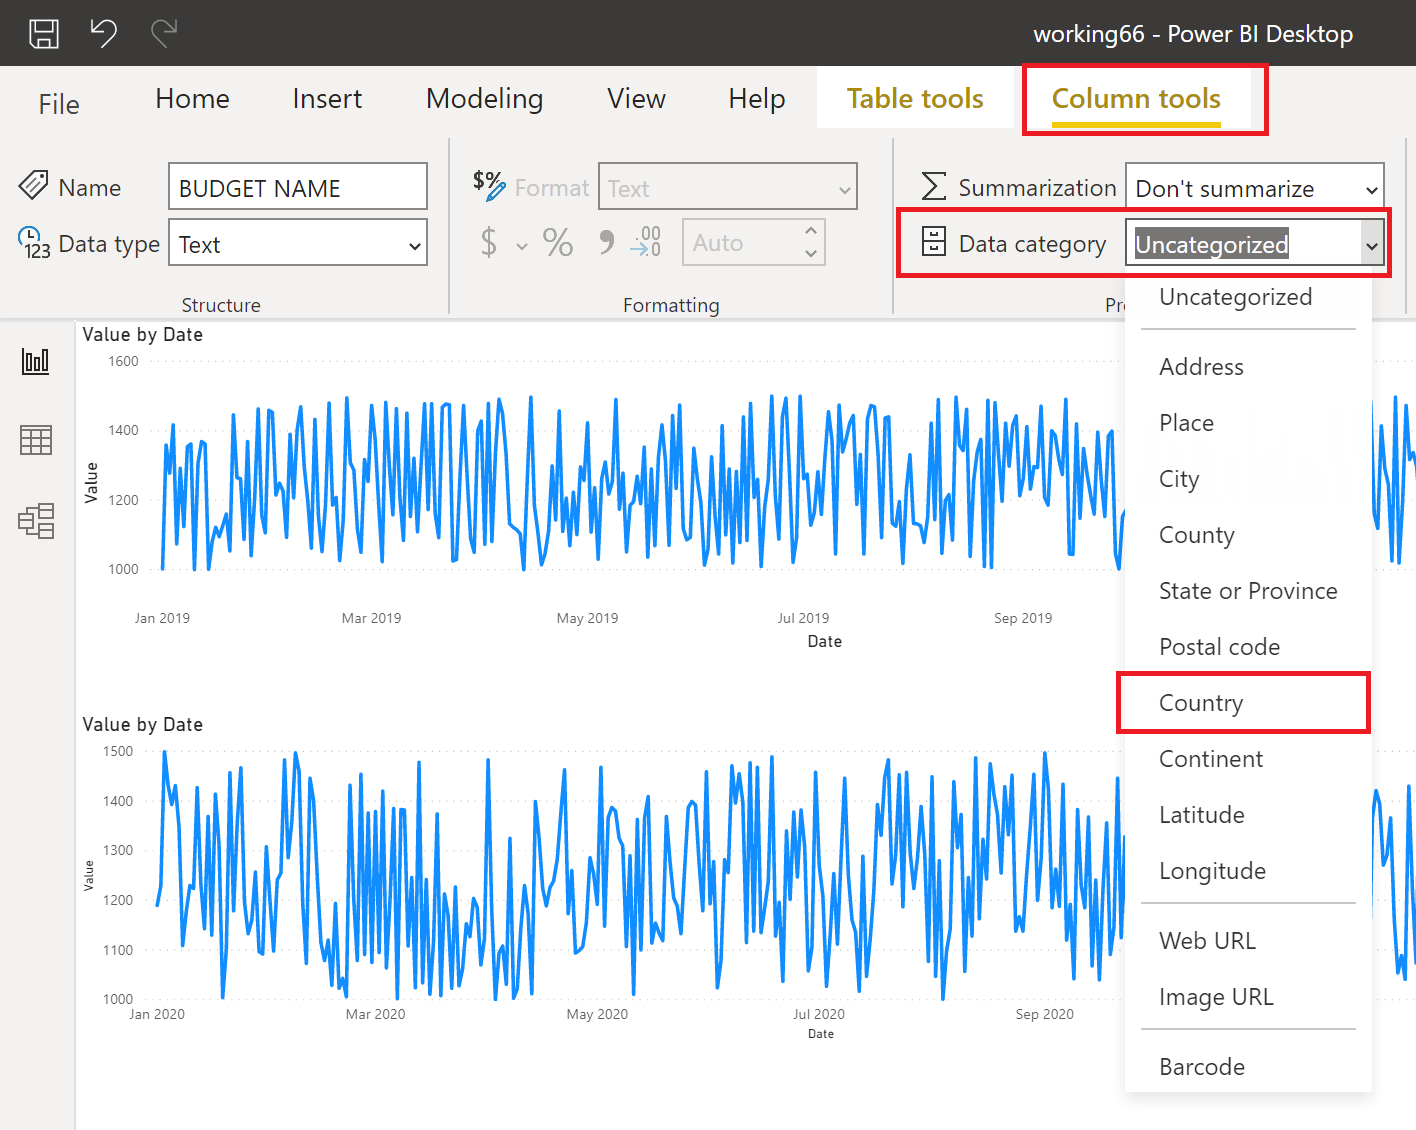Image resolution: width=1416 pixels, height=1130 pixels.
Task: Click the Undo arrow icon
Action: pyautogui.click(x=104, y=33)
